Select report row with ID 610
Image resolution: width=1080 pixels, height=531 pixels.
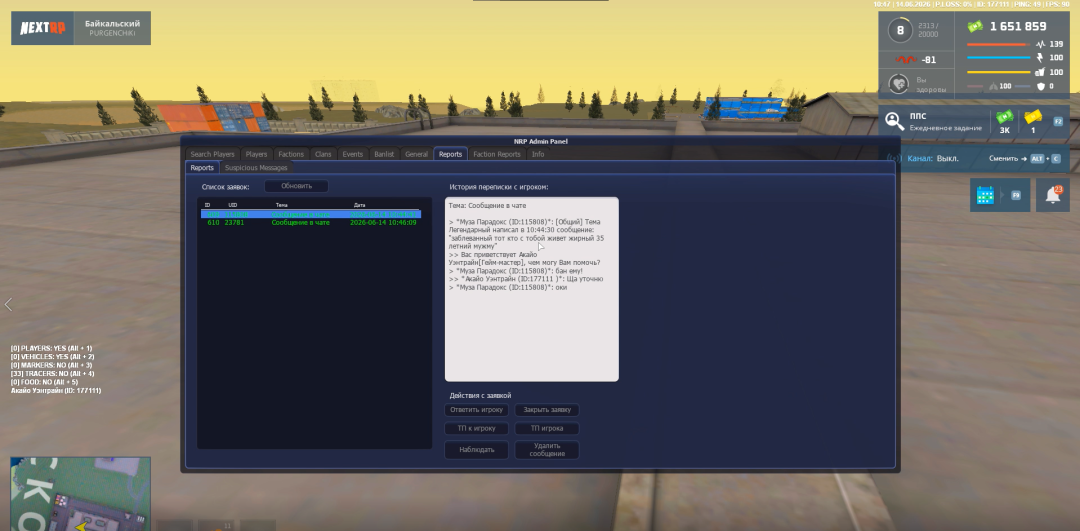311,222
